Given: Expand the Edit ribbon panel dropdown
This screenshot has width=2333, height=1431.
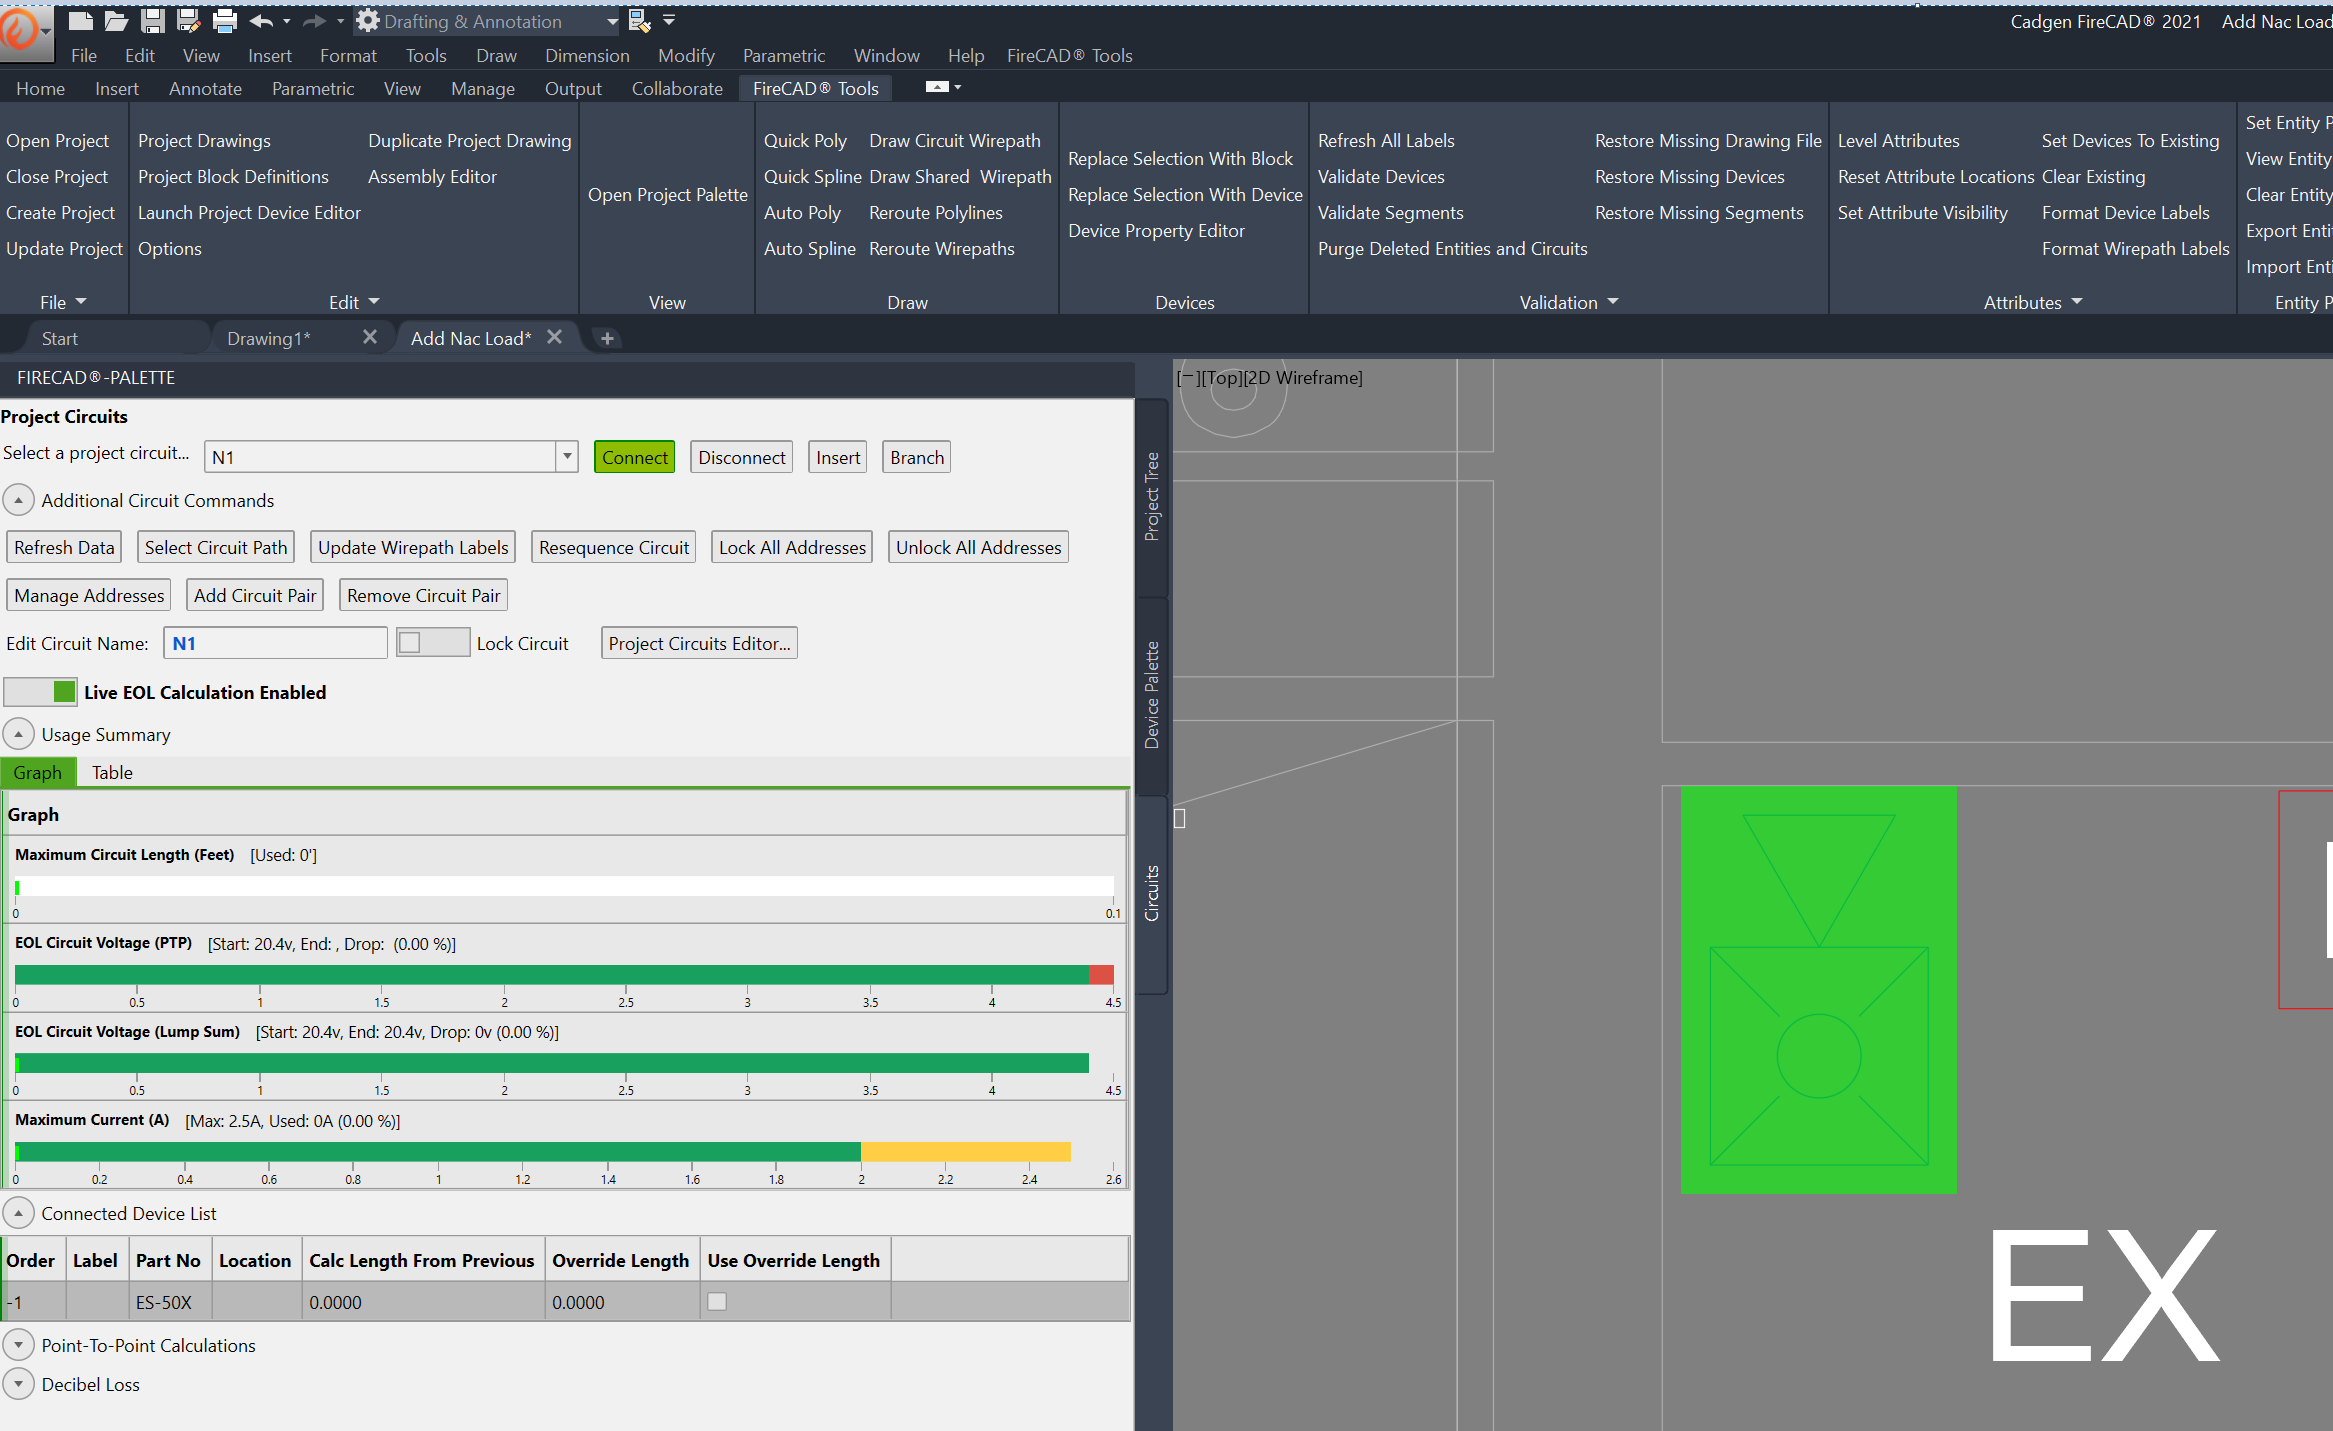Looking at the screenshot, I should click(374, 301).
